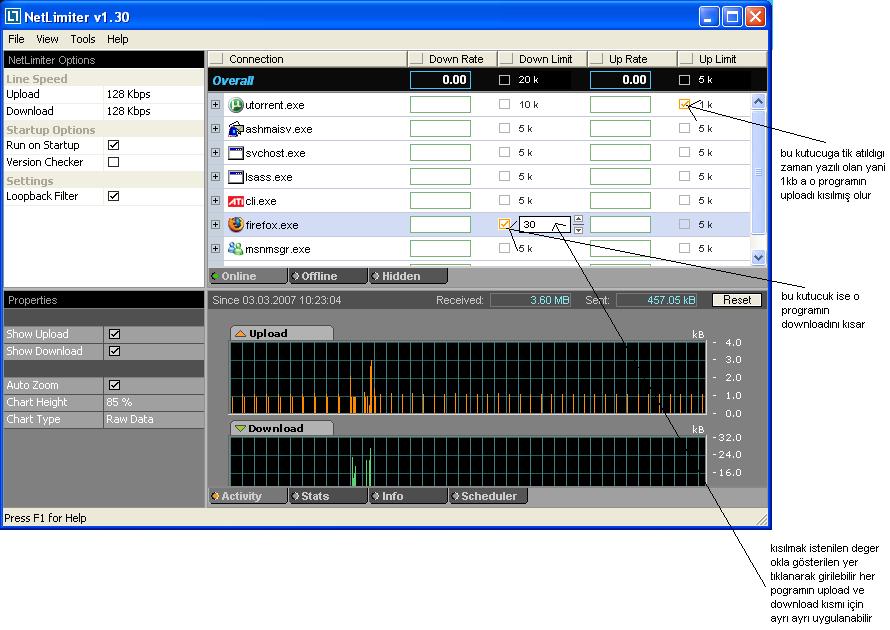Viewport: 890px width, 630px height.
Task: Open the Tools menu
Action: point(83,39)
